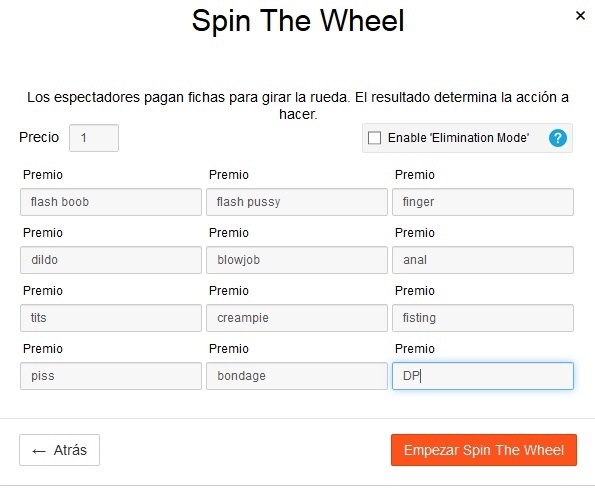Click the 'creampie' prize input

[297, 318]
